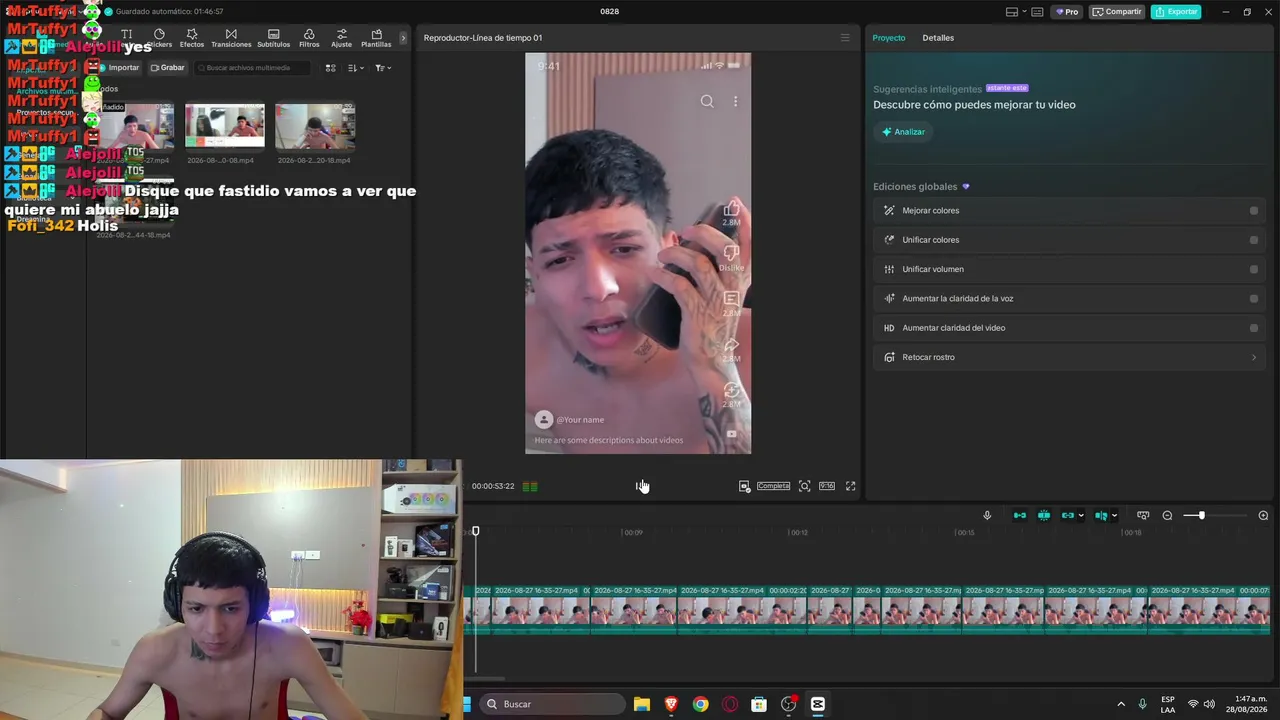1280x720 pixels.
Task: Show more tool tabs with the arrow
Action: pyautogui.click(x=403, y=38)
